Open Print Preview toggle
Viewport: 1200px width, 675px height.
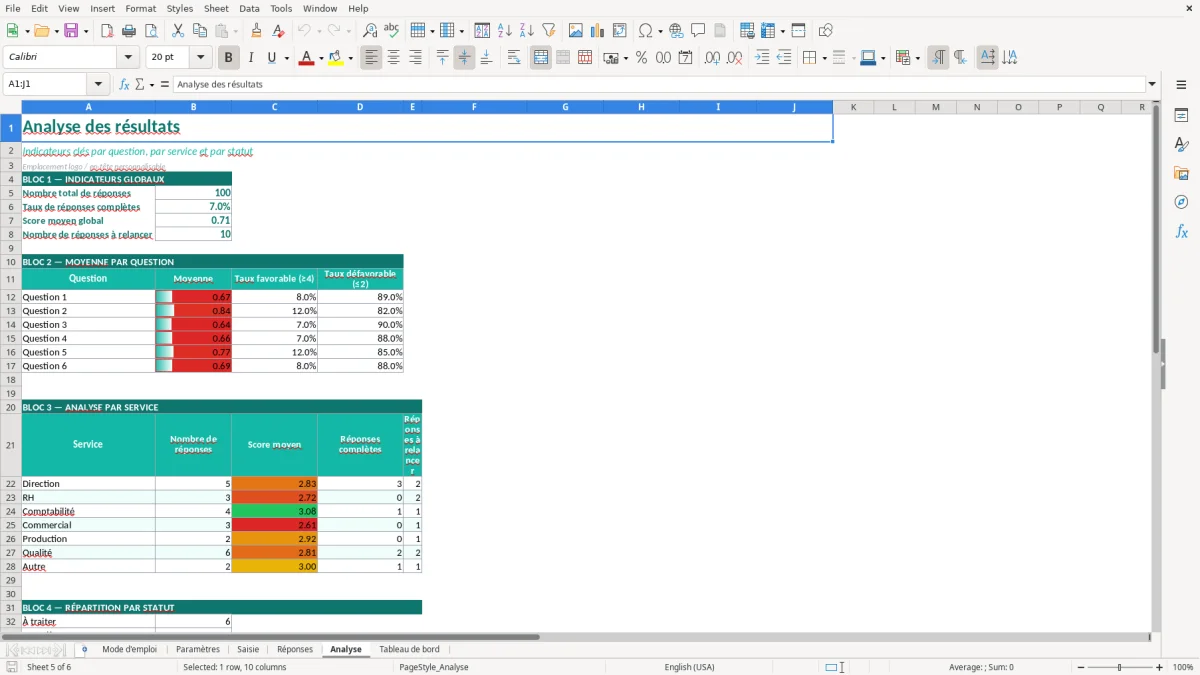(151, 31)
